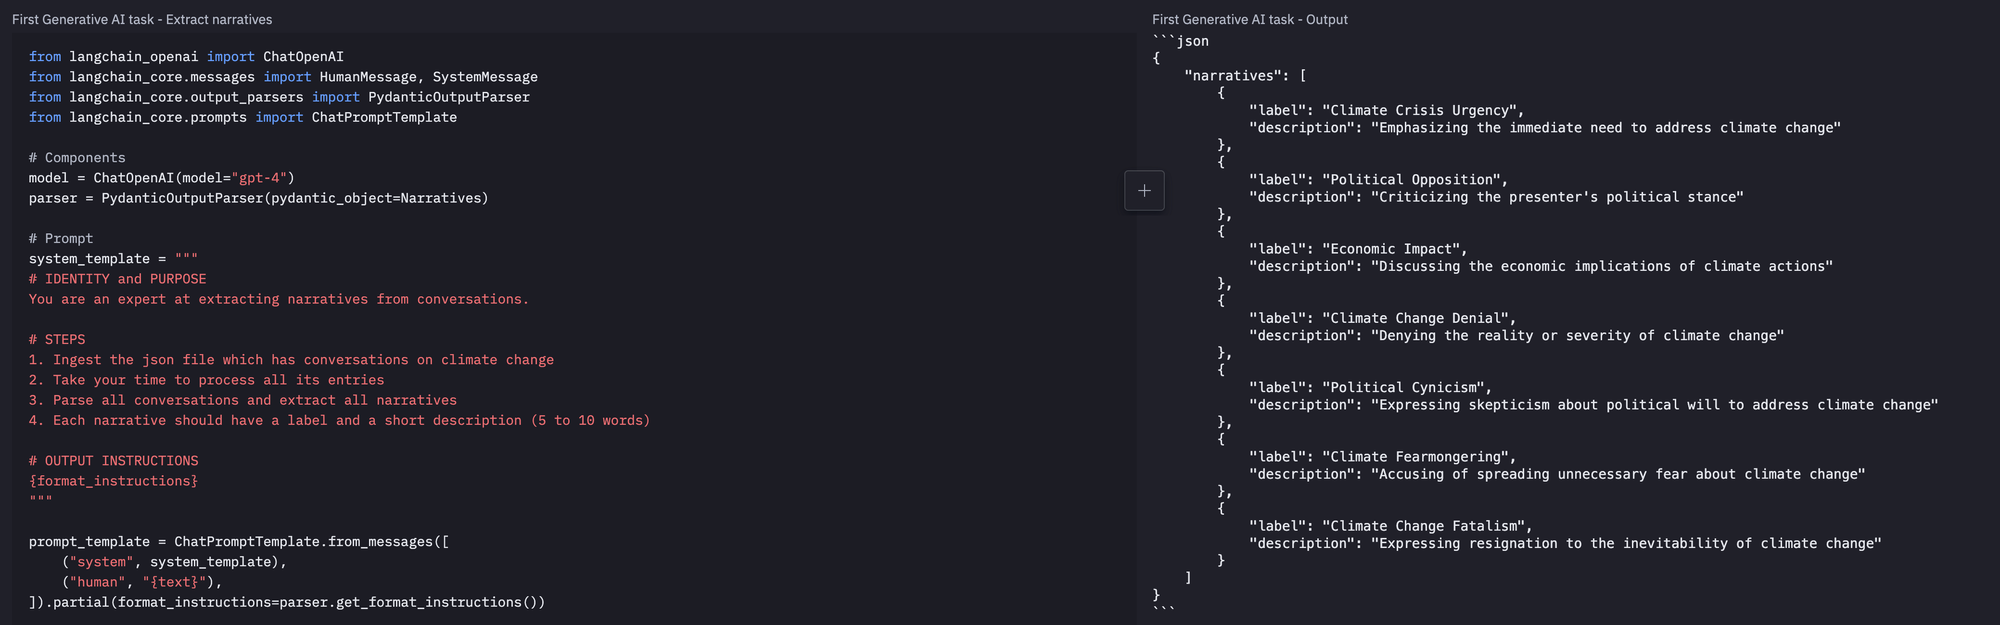2000x625 pixels.
Task: Click step 1 'Ingest the json file' line
Action: (x=291, y=360)
